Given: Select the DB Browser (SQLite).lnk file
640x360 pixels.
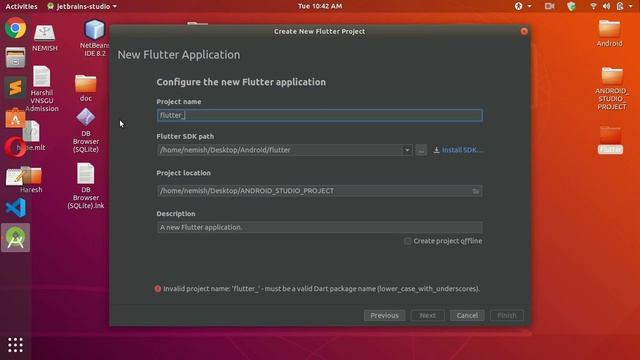Looking at the screenshot, I should click(86, 186).
